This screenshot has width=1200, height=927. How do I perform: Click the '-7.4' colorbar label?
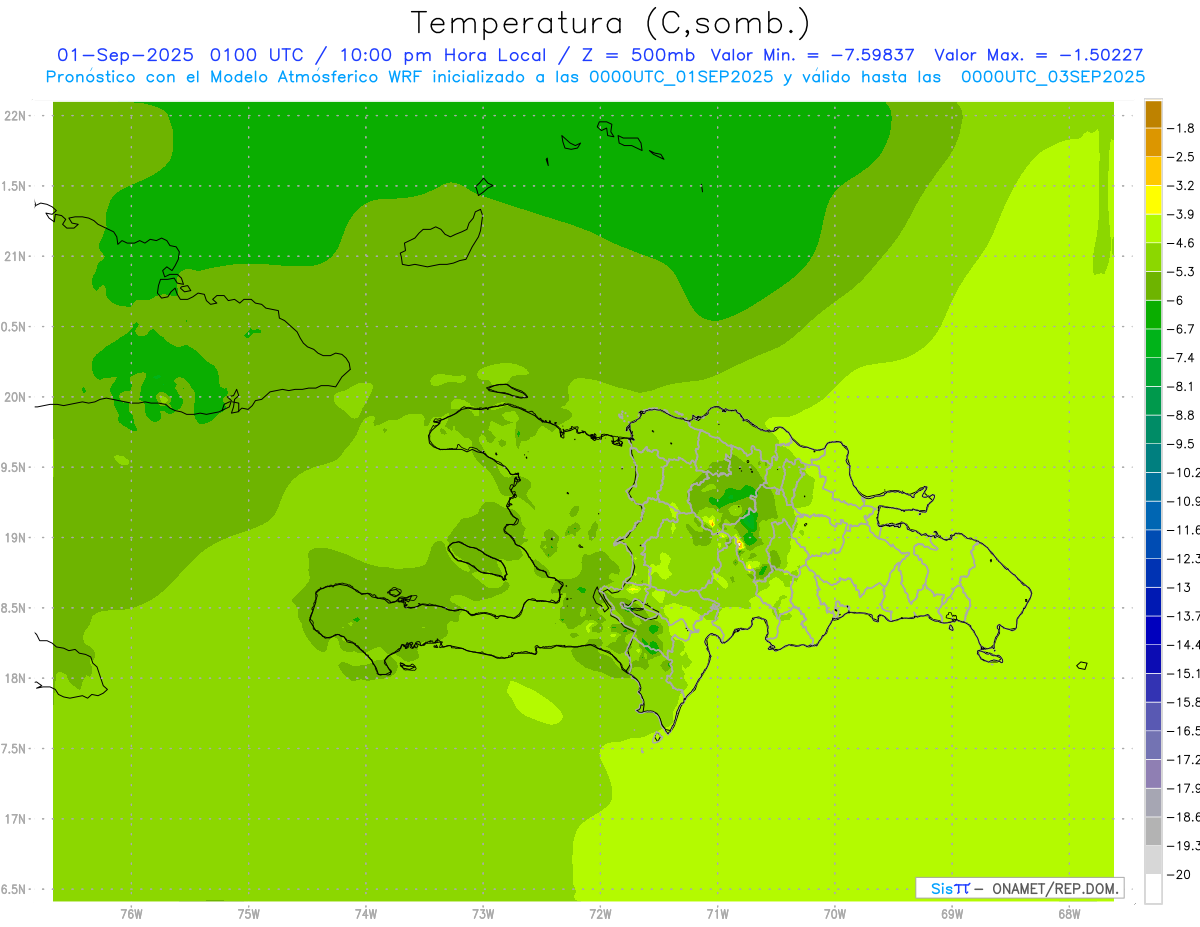[1183, 358]
